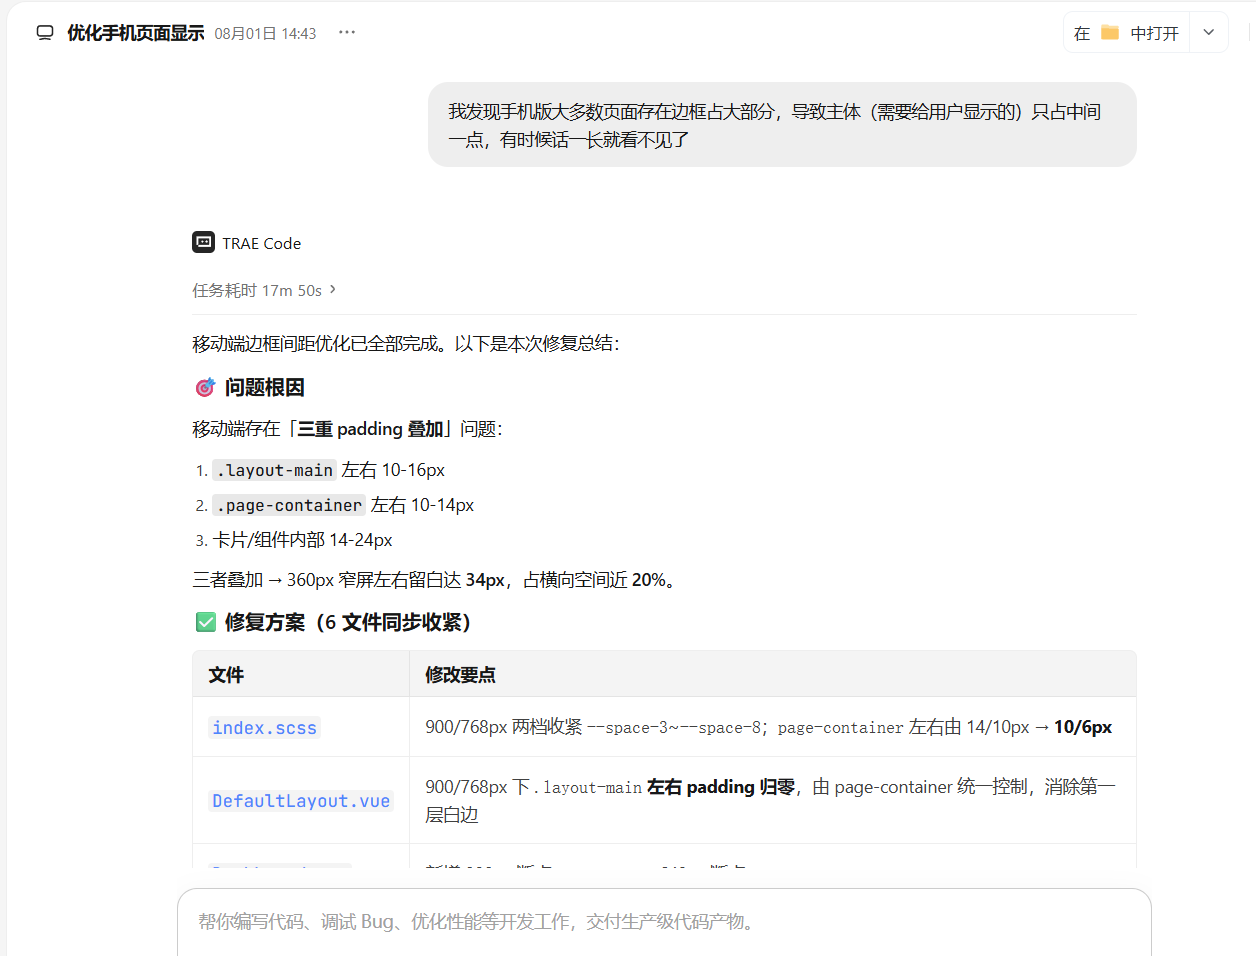Click the TRAE Code agent icon

coord(203,242)
